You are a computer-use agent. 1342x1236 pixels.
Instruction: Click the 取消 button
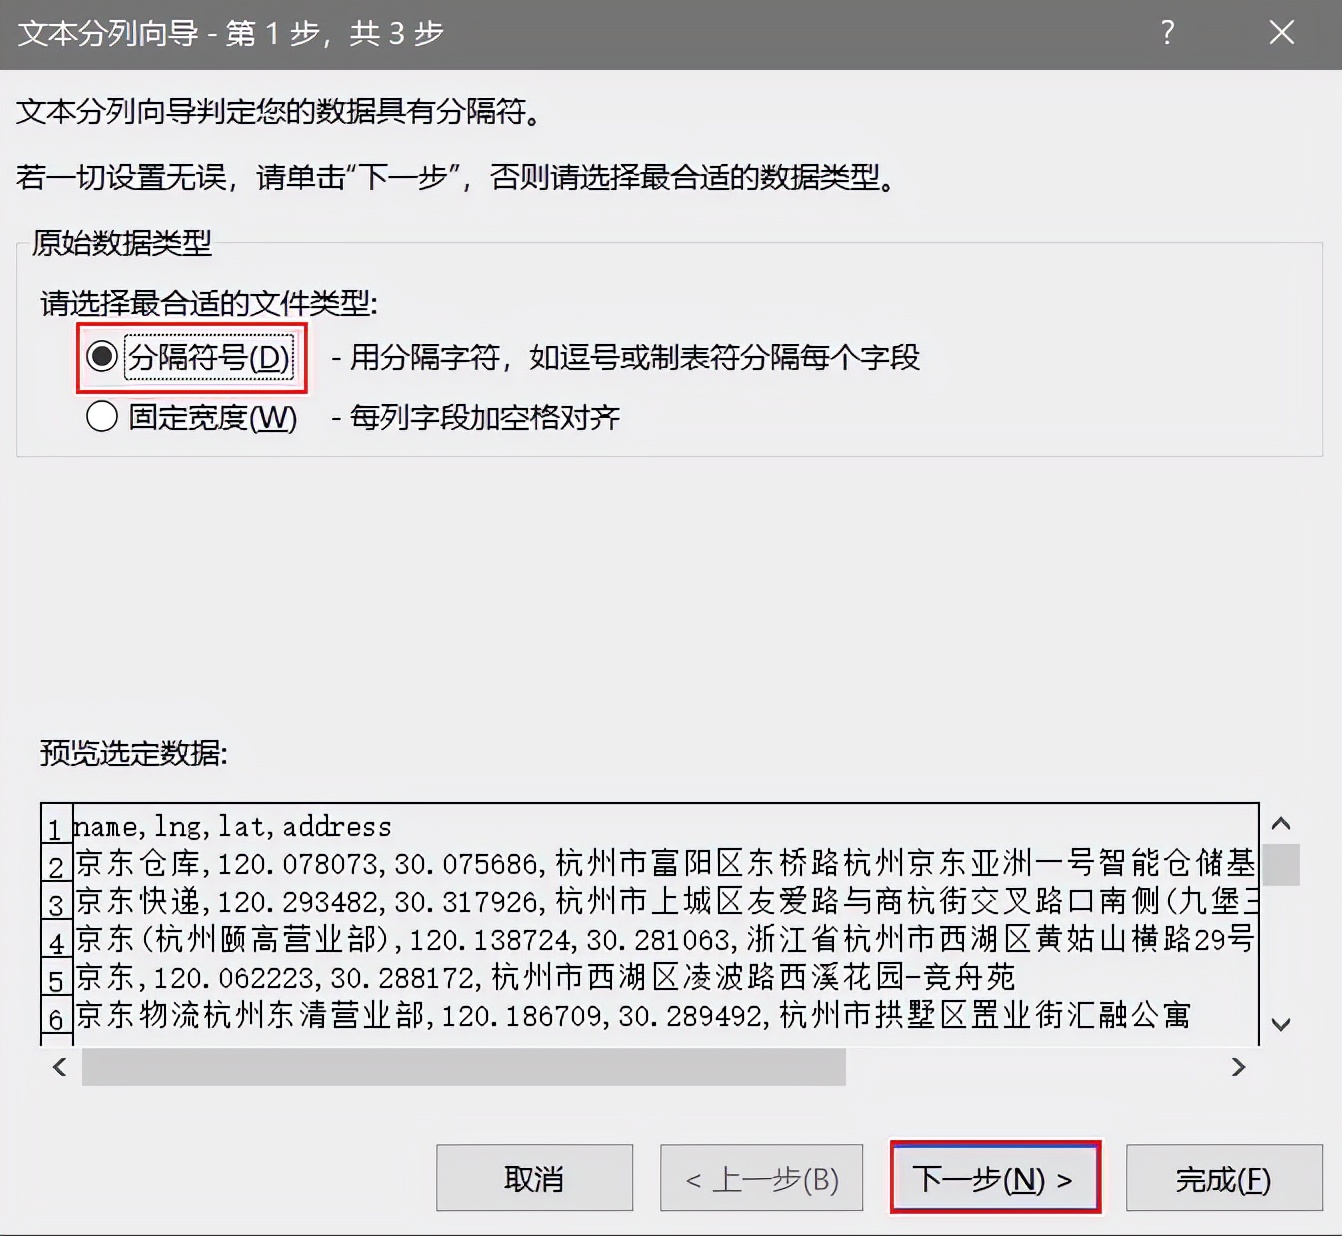[x=534, y=1178]
